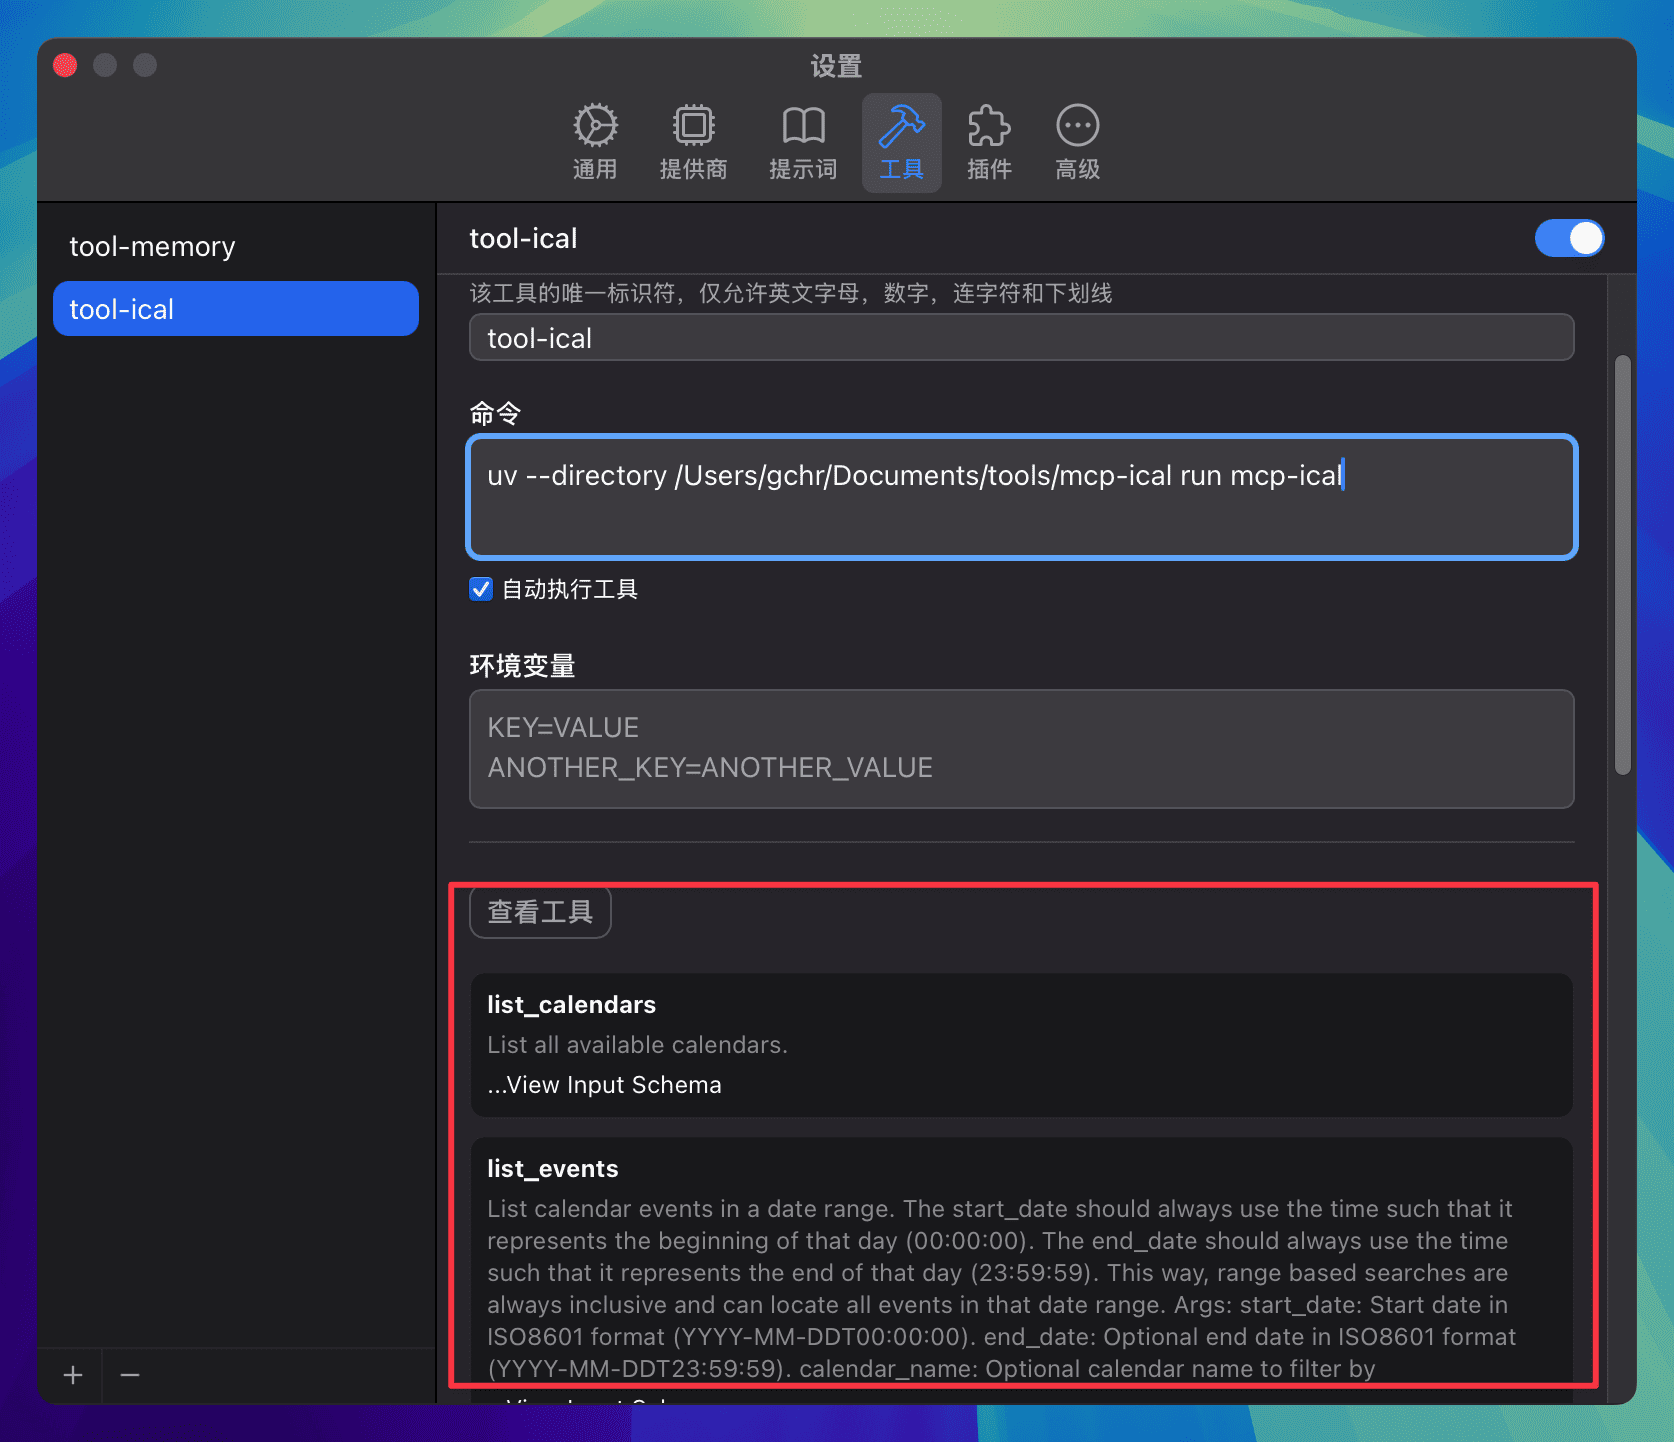Screen dimensions: 1674x1442
Task: Open the 提示词 prompts tab
Action: pos(803,142)
